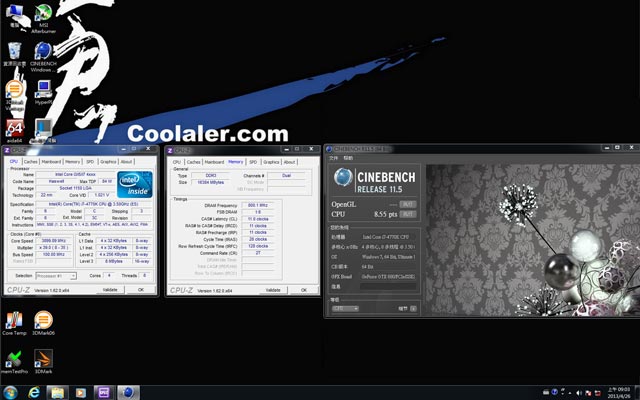
Task: Click the 'DDR3' memory type value
Action: click(211, 176)
